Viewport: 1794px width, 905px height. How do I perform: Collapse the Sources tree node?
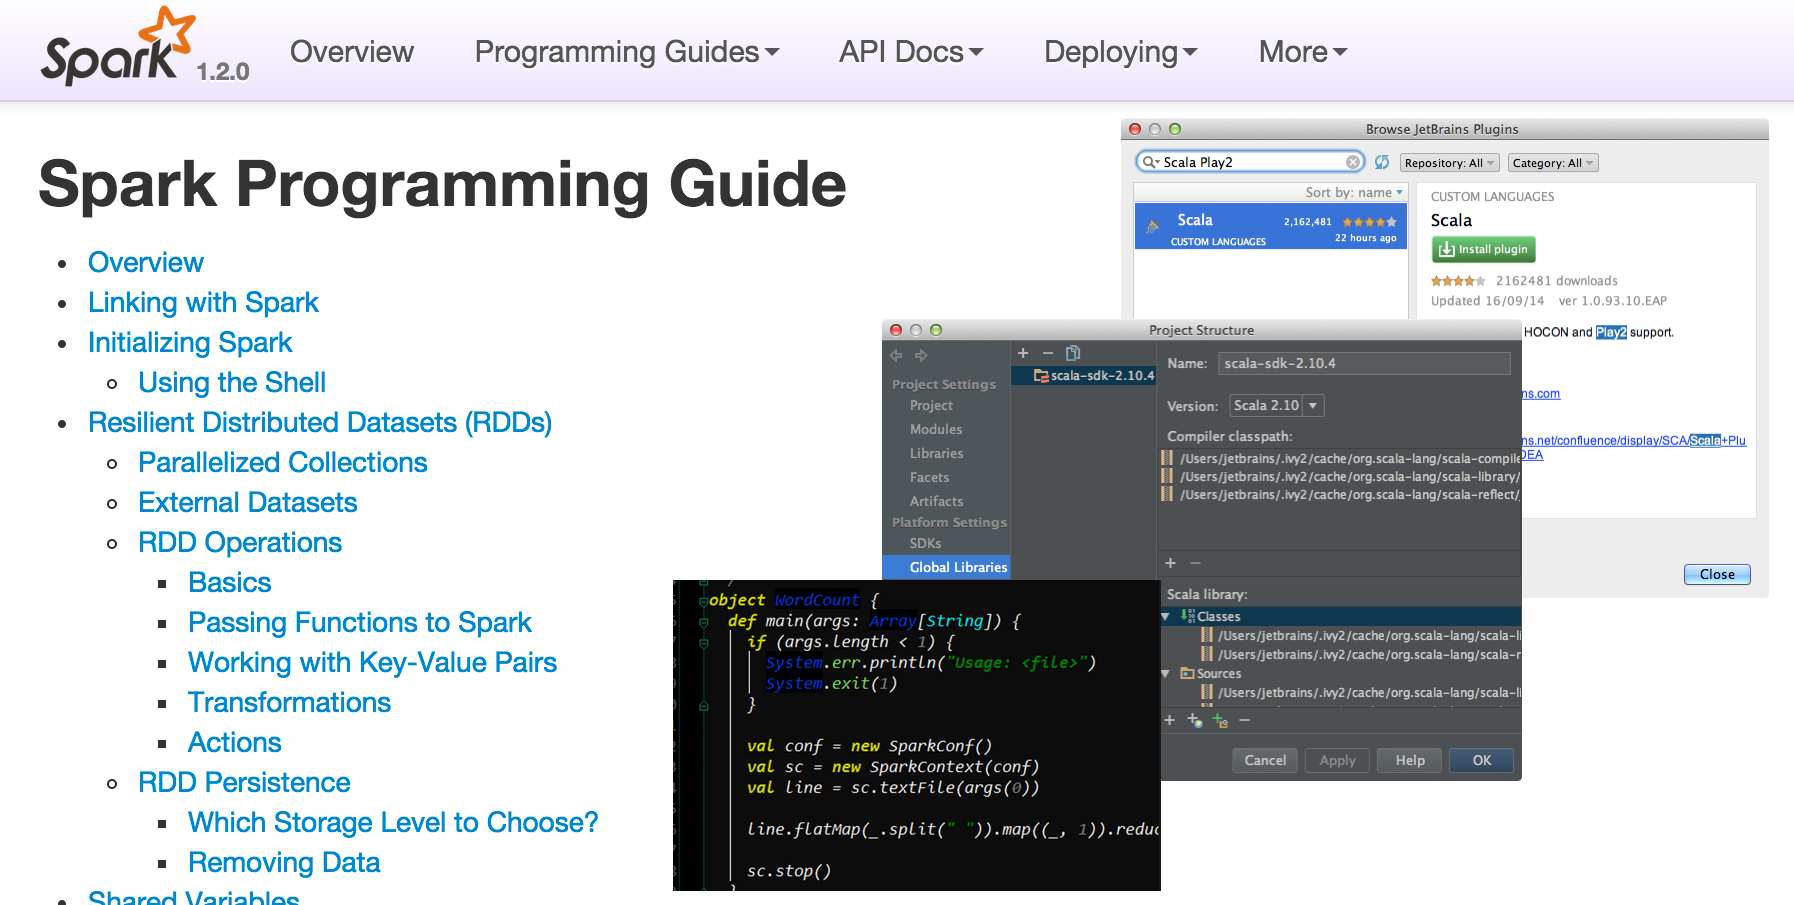(x=1165, y=673)
